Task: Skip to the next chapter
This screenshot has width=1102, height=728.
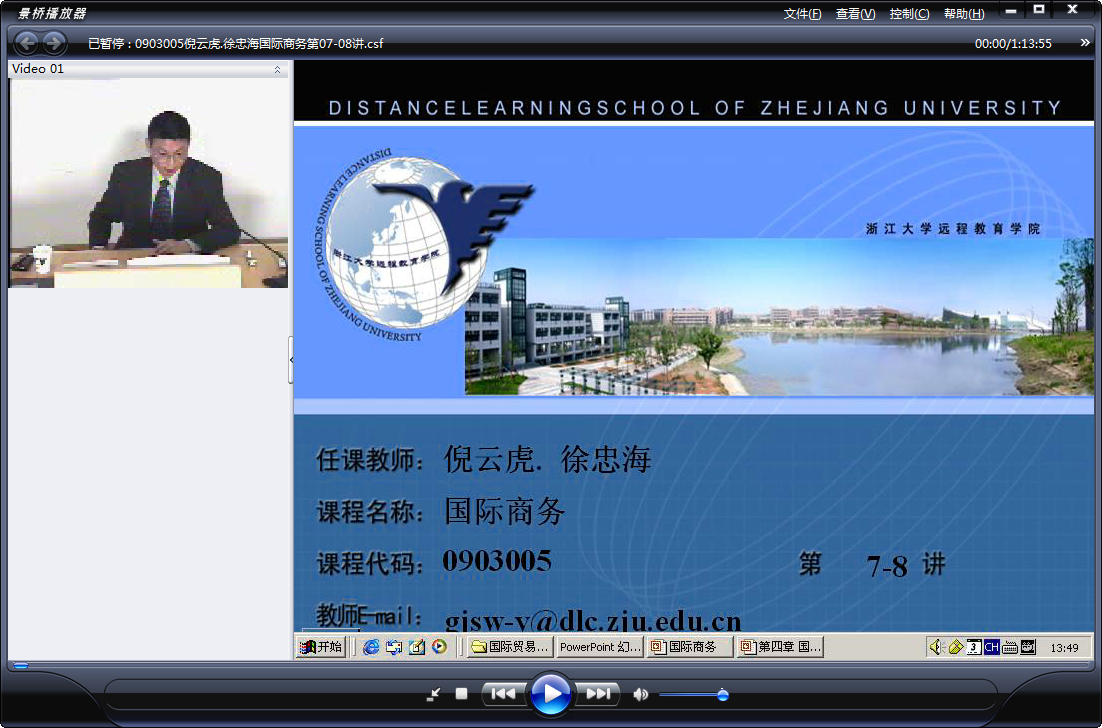Action: [598, 694]
